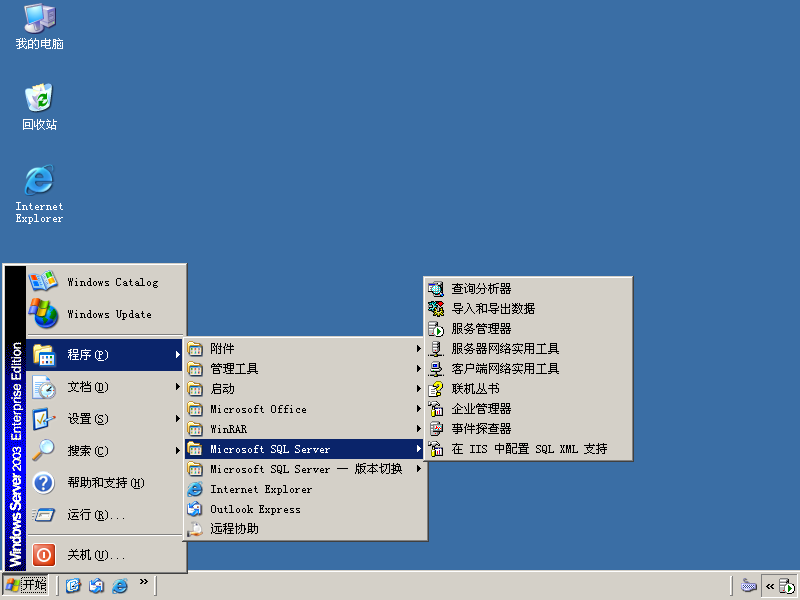Open 帮助和支持(H) from Start menu
The height and width of the screenshot is (600, 800).
pos(106,483)
